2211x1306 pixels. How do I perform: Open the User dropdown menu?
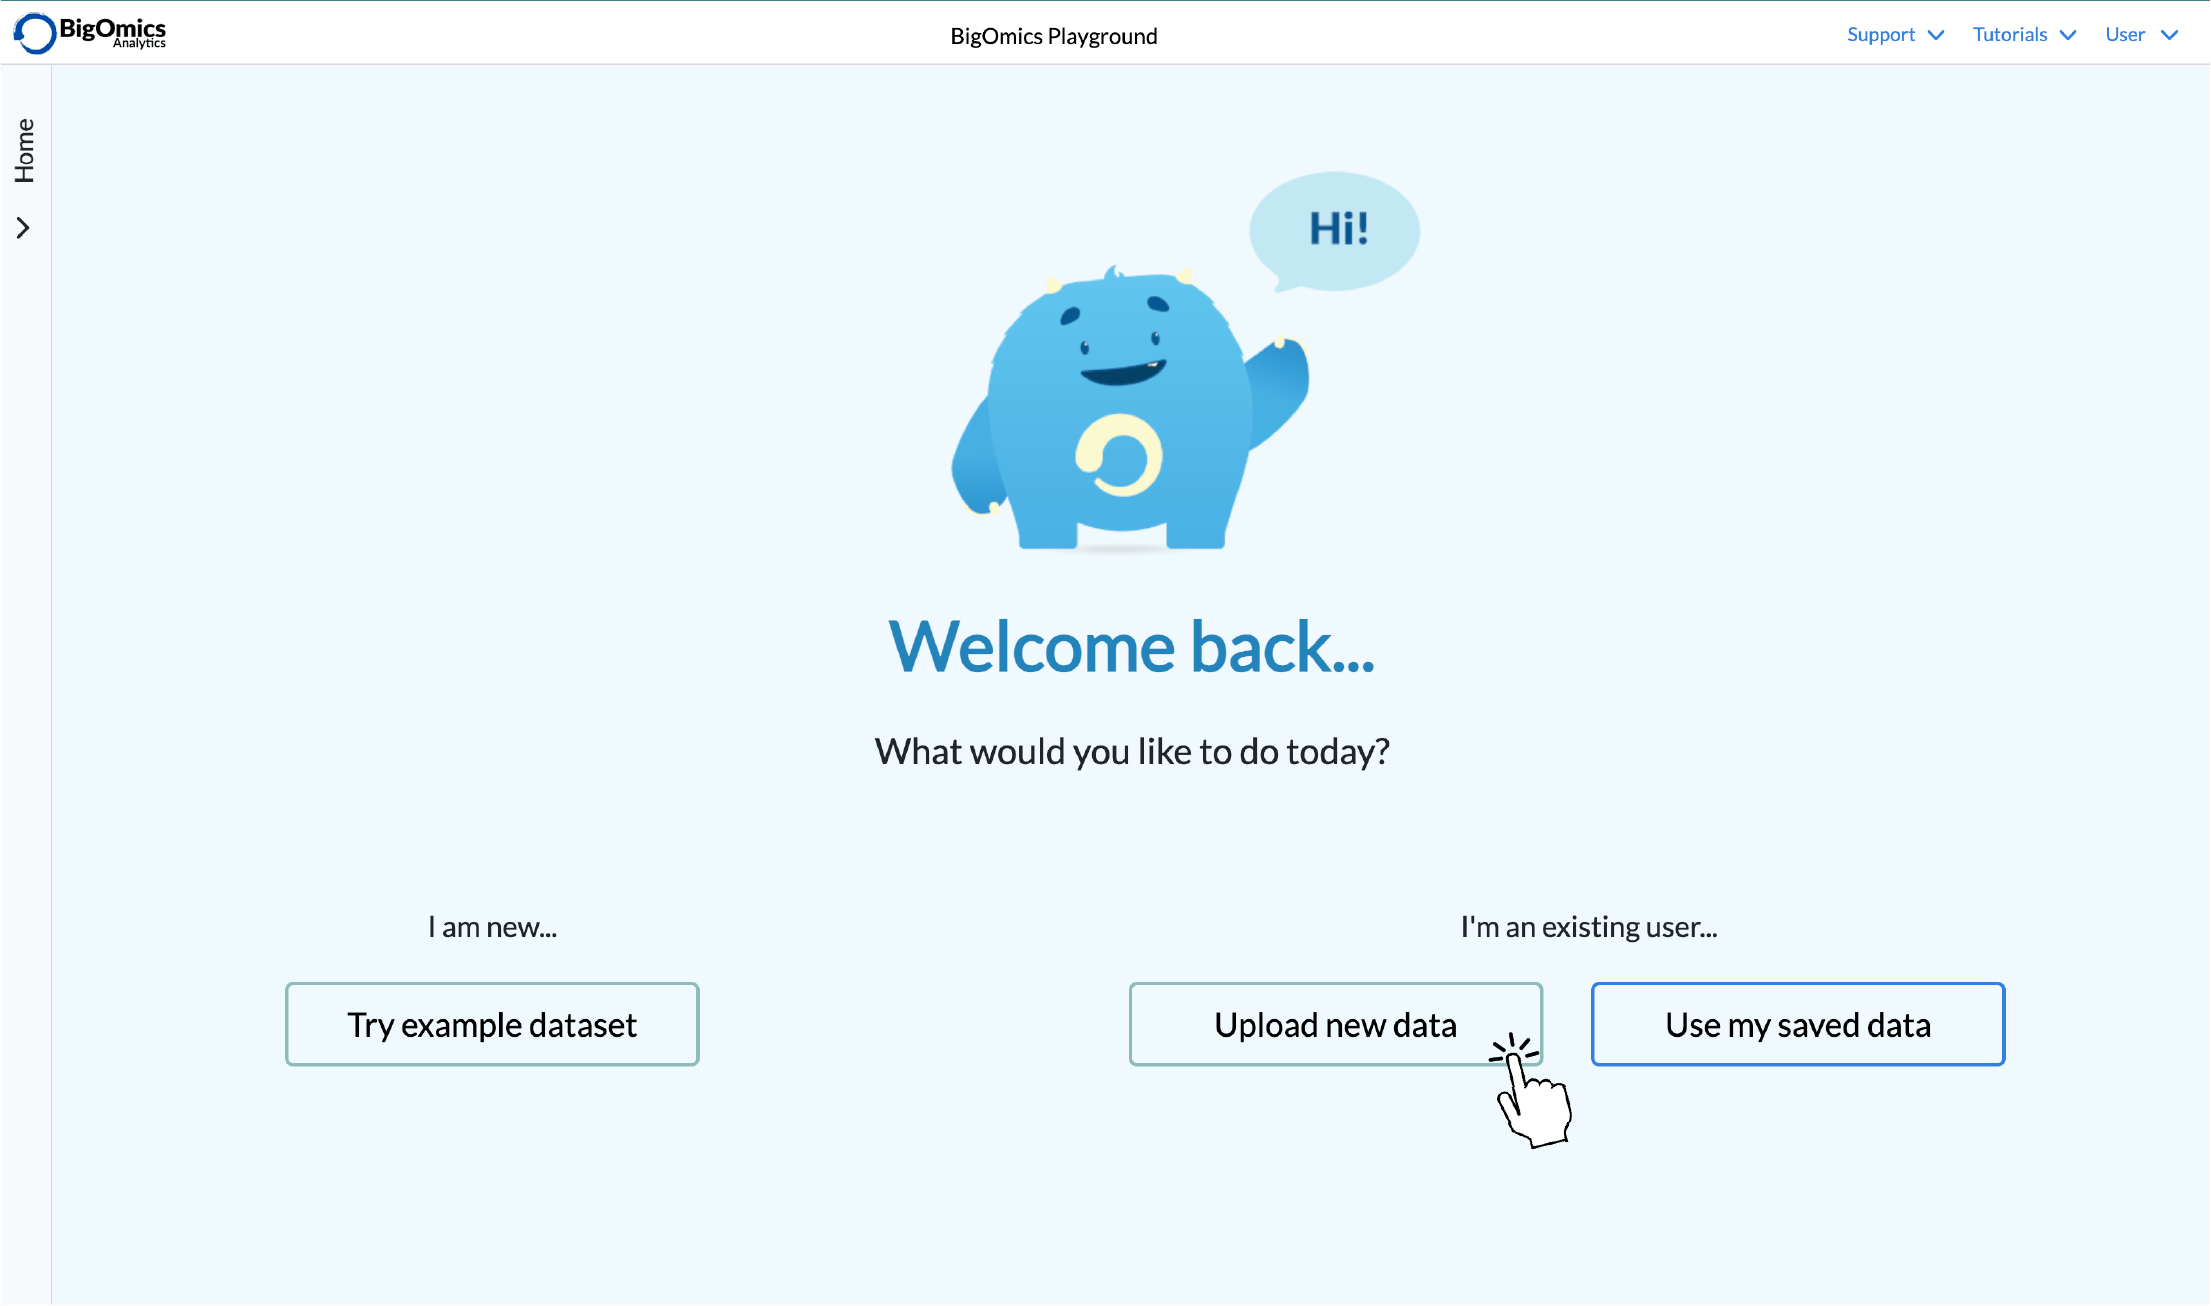(2125, 34)
